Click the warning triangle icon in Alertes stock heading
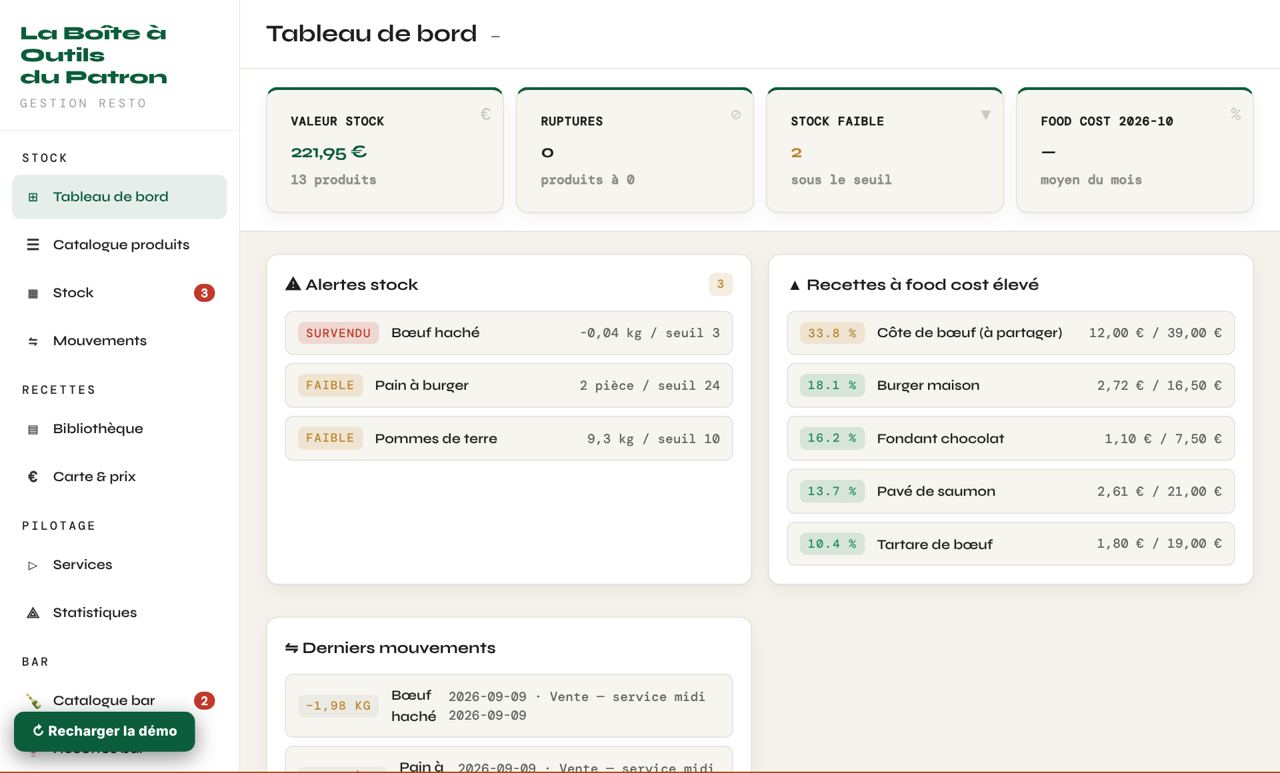Viewport: 1280px width, 773px height. click(293, 284)
